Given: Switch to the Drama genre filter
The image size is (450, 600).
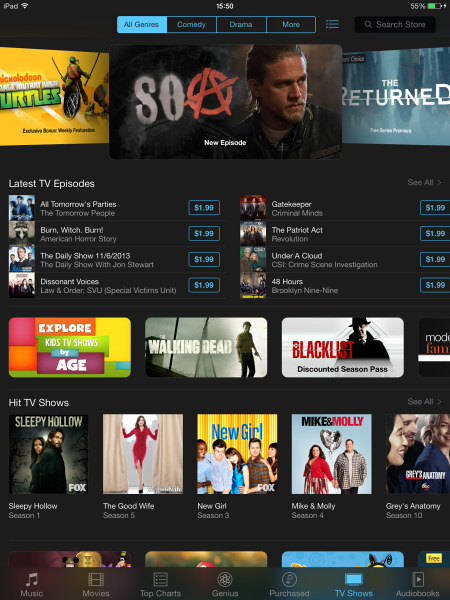Looking at the screenshot, I should click(241, 24).
